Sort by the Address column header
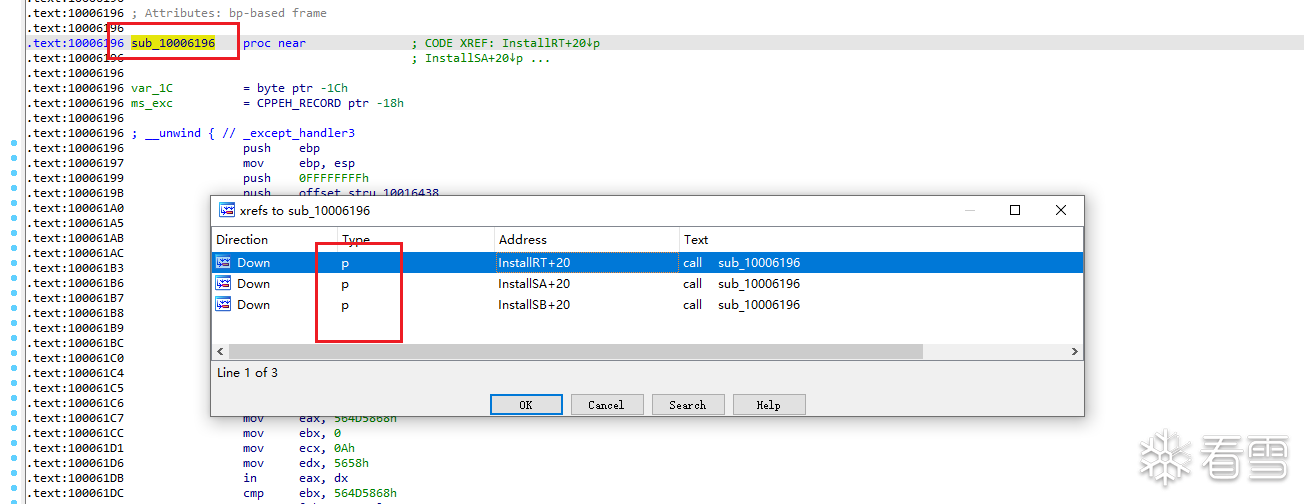The width and height of the screenshot is (1304, 504). coord(523,240)
